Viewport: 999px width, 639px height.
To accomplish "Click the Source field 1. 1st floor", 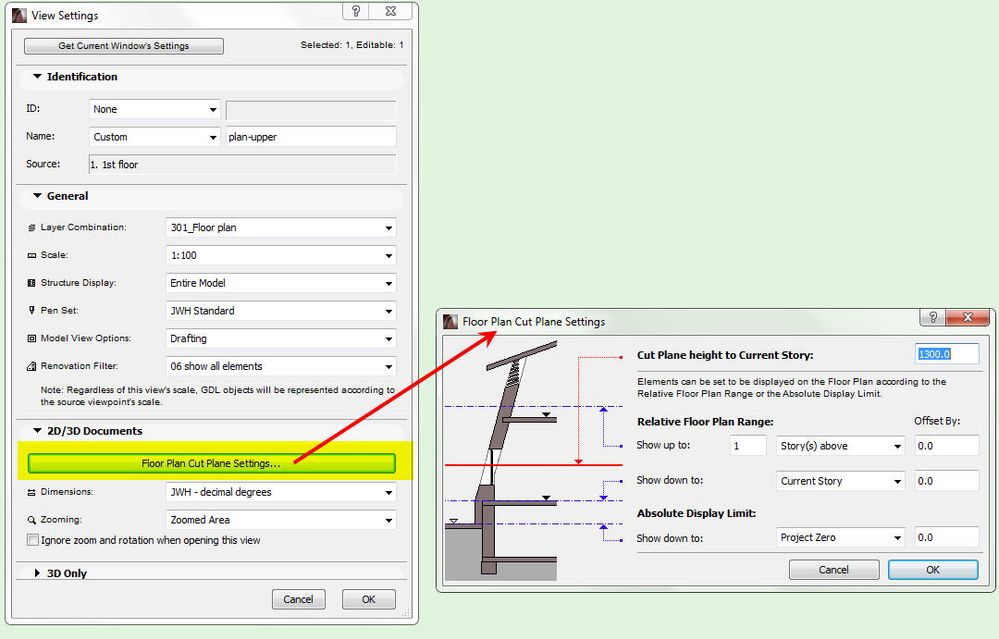I will click(242, 164).
